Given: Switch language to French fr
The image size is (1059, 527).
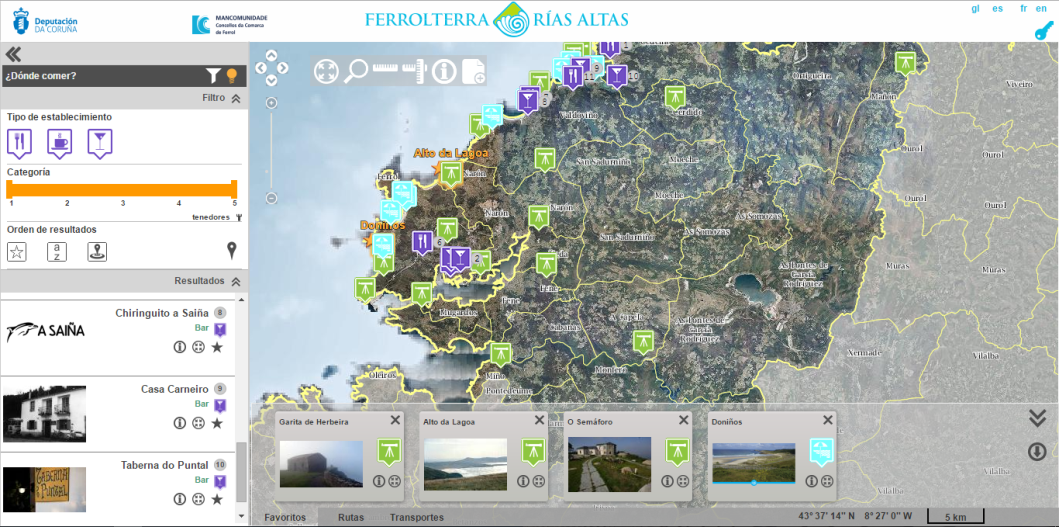Looking at the screenshot, I should pyautogui.click(x=1024, y=9).
